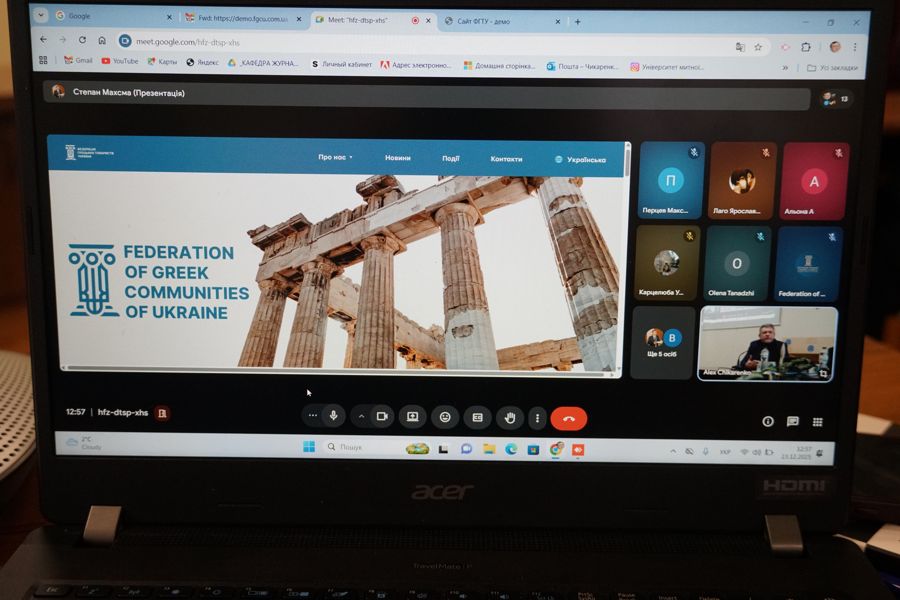Screen dimensions: 900x600
Task: Click the present screen icon
Action: (x=412, y=417)
